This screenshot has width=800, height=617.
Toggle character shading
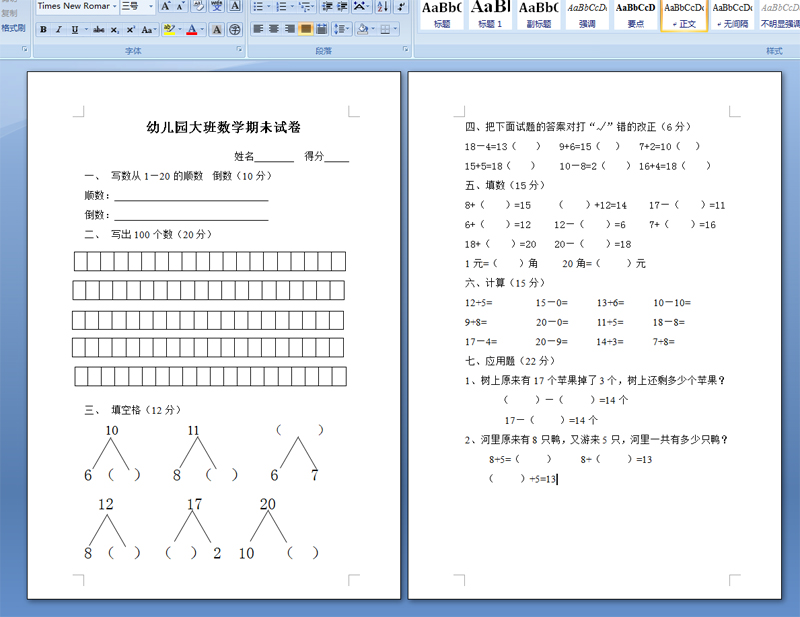tap(217, 30)
